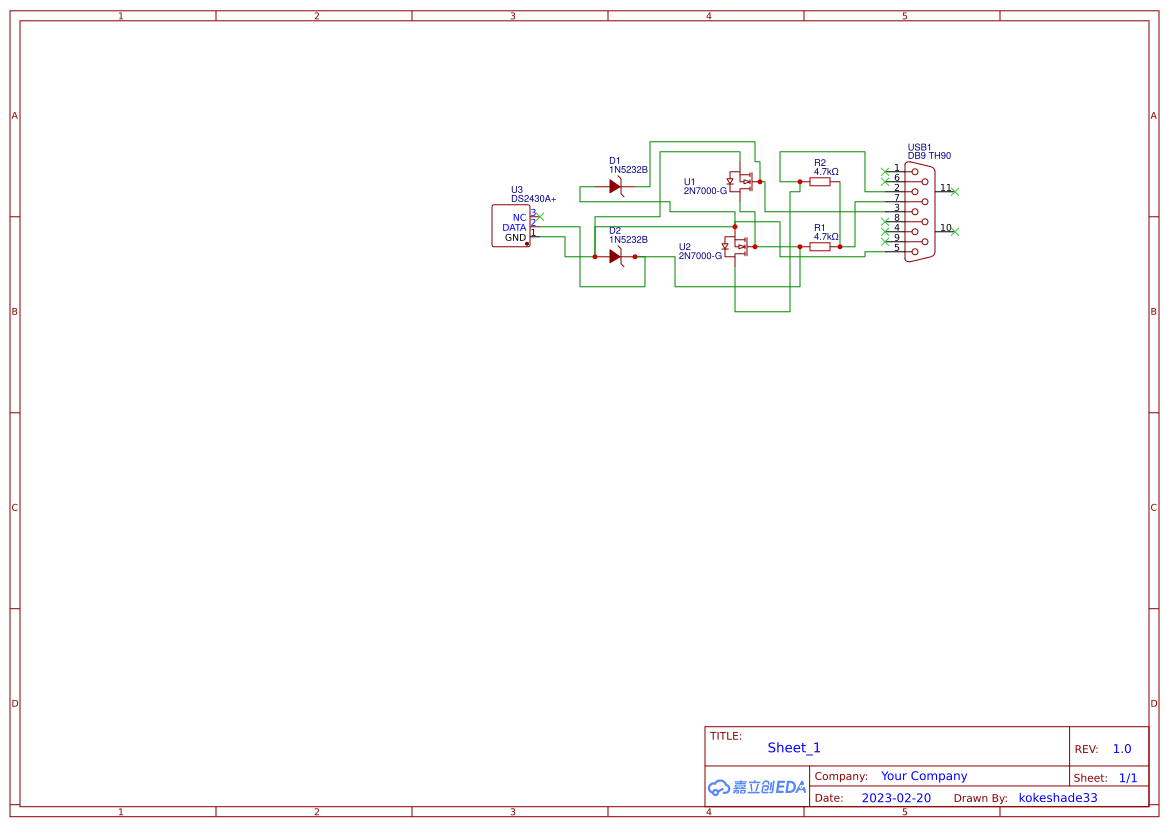Click the kokeshade33 drawn-by text
1169x827 pixels.
point(1057,797)
